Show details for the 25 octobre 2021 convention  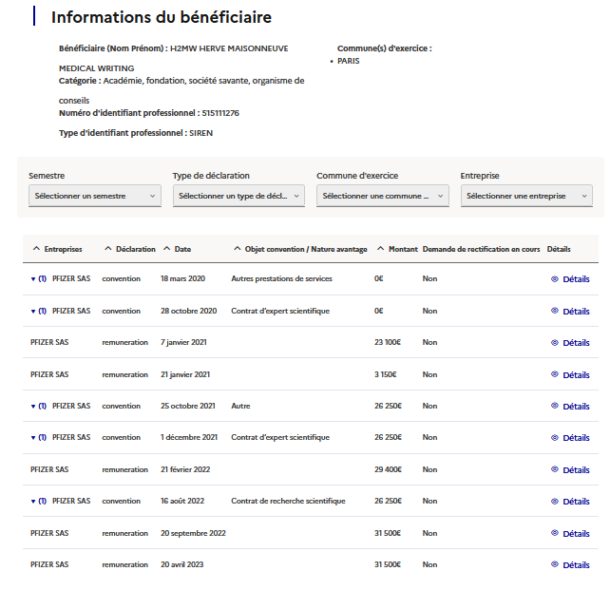[x=570, y=407]
